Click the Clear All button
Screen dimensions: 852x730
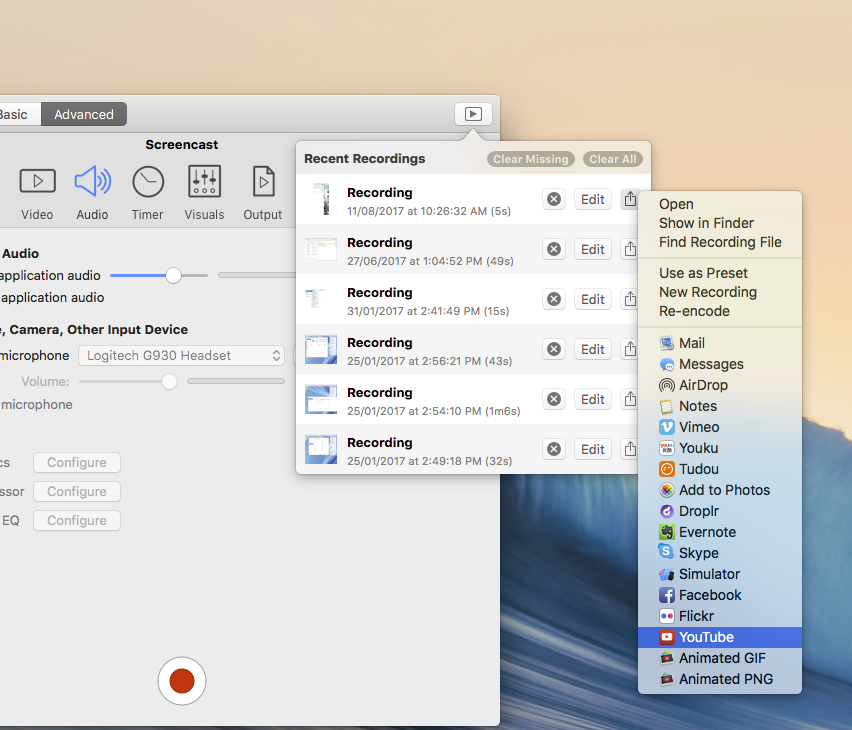612,159
